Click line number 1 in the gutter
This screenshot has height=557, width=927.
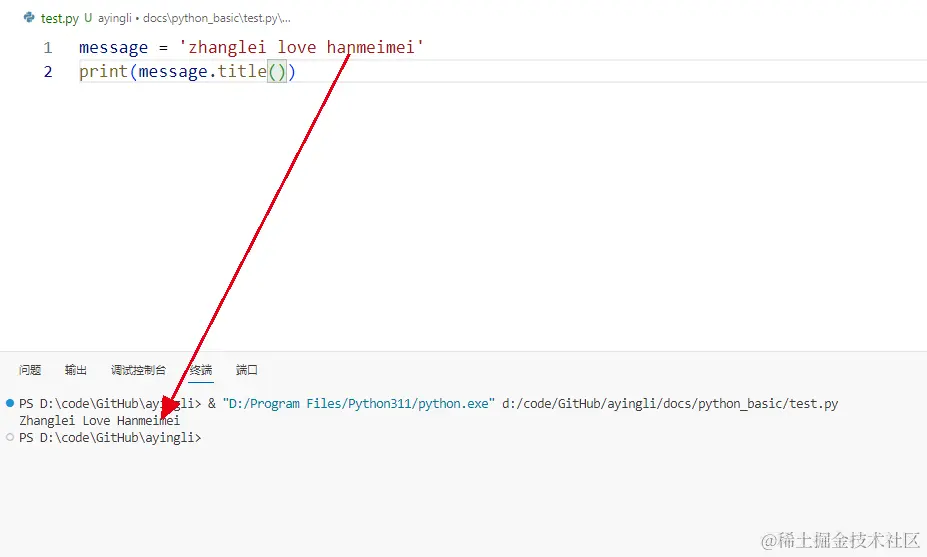(x=48, y=47)
